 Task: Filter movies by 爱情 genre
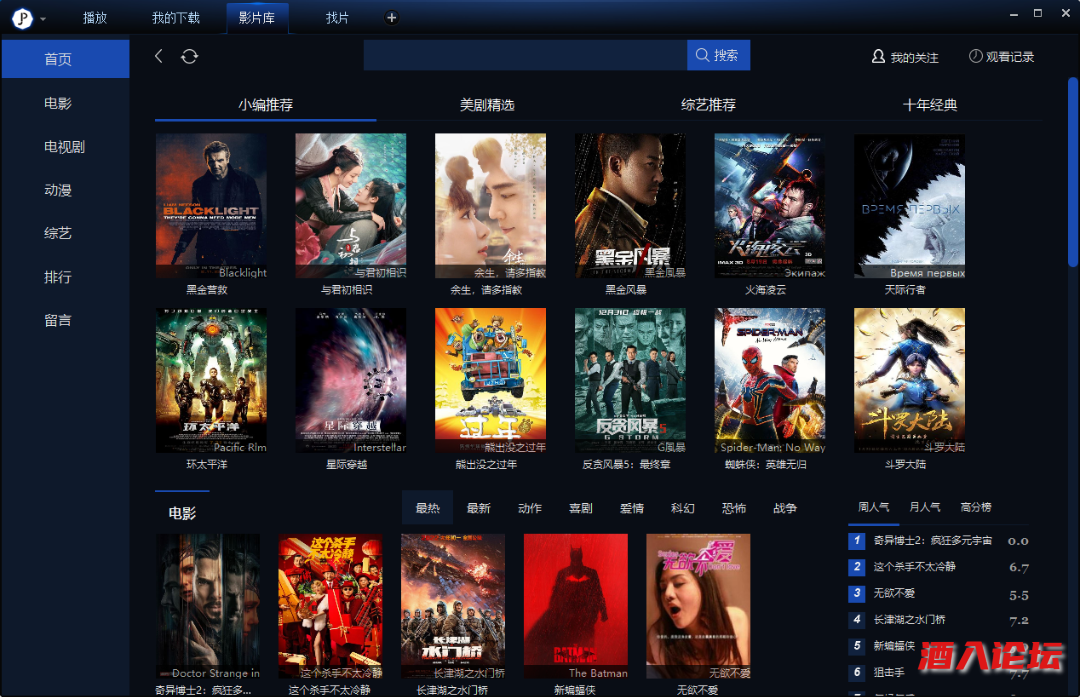632,508
